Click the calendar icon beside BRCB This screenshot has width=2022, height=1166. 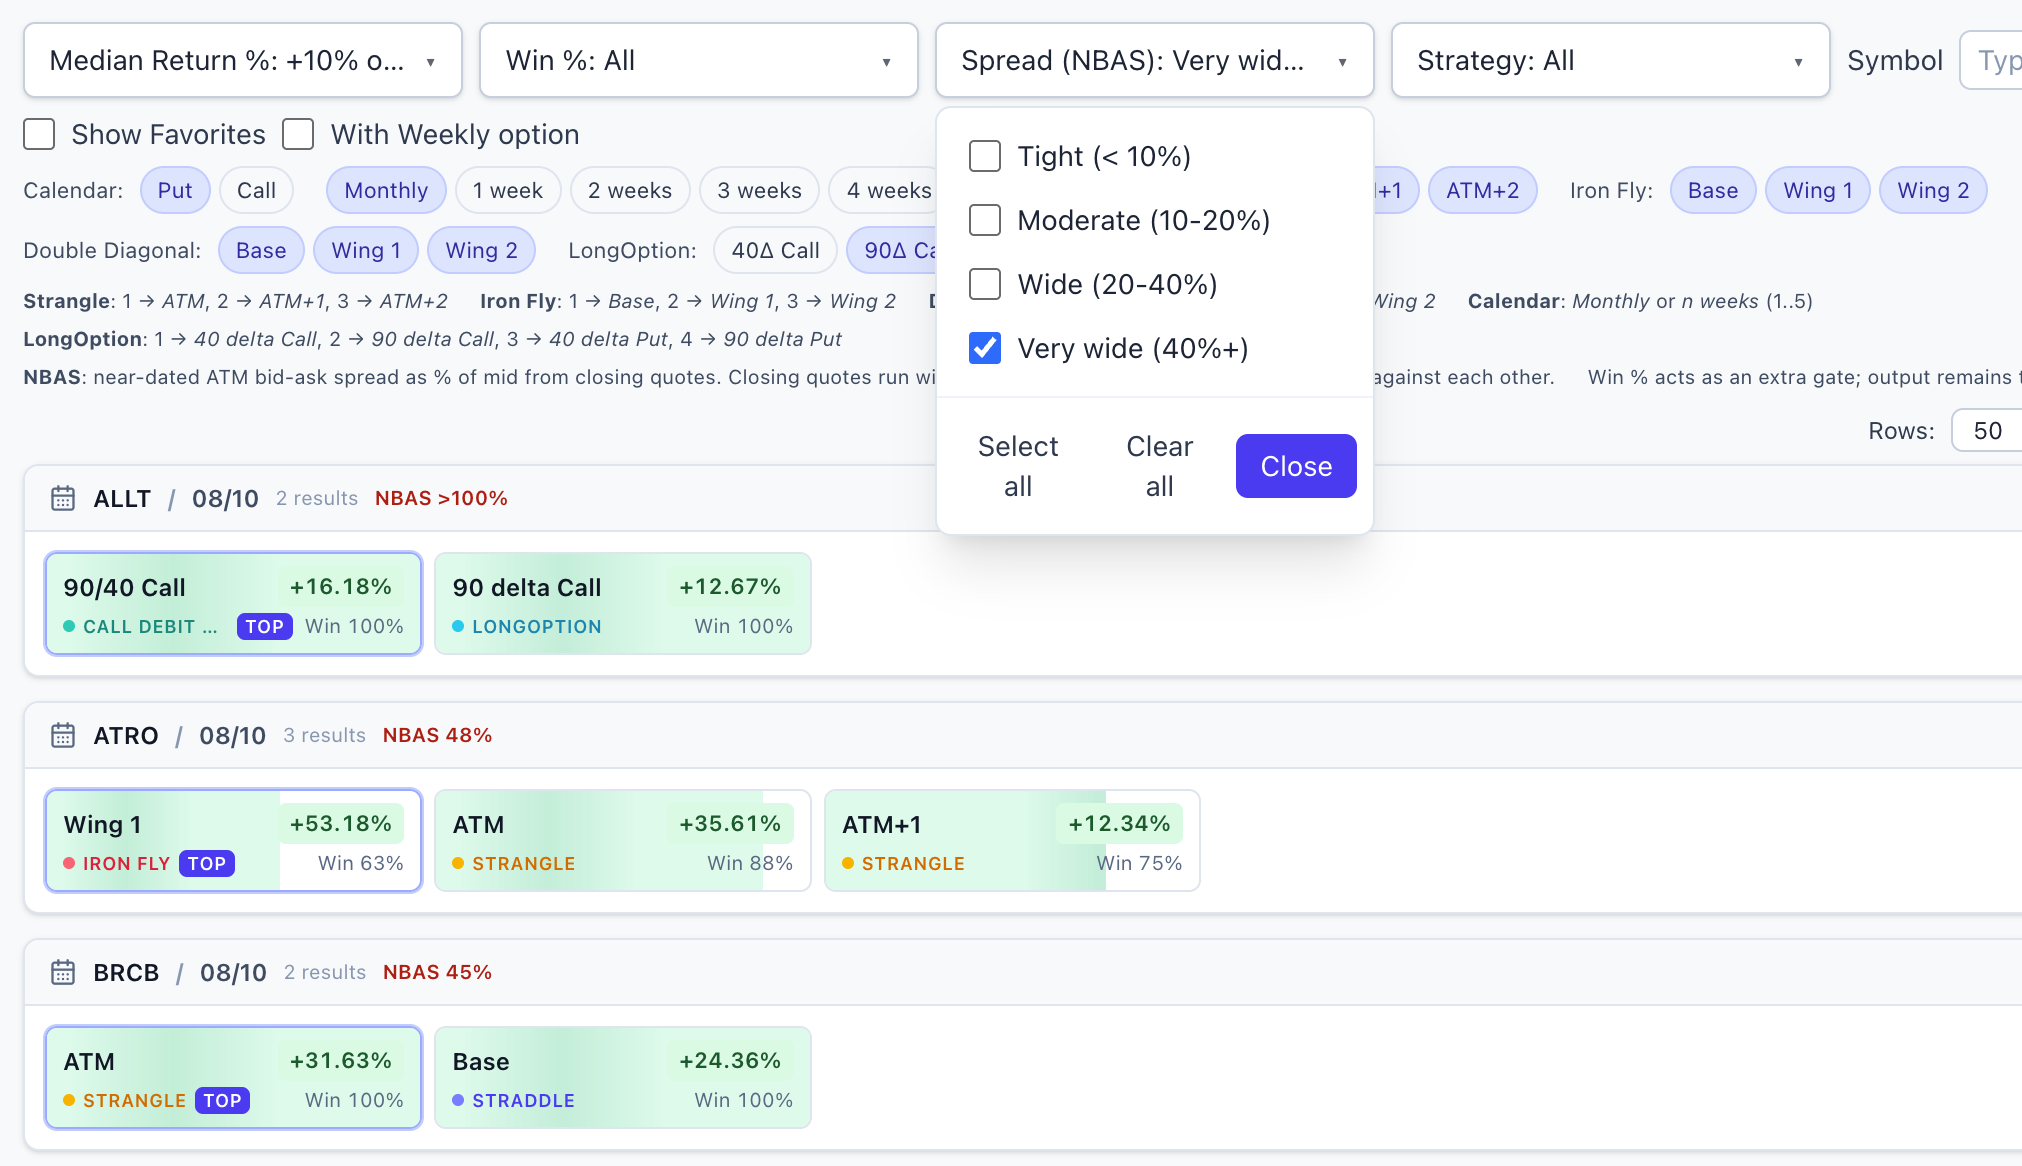(63, 972)
